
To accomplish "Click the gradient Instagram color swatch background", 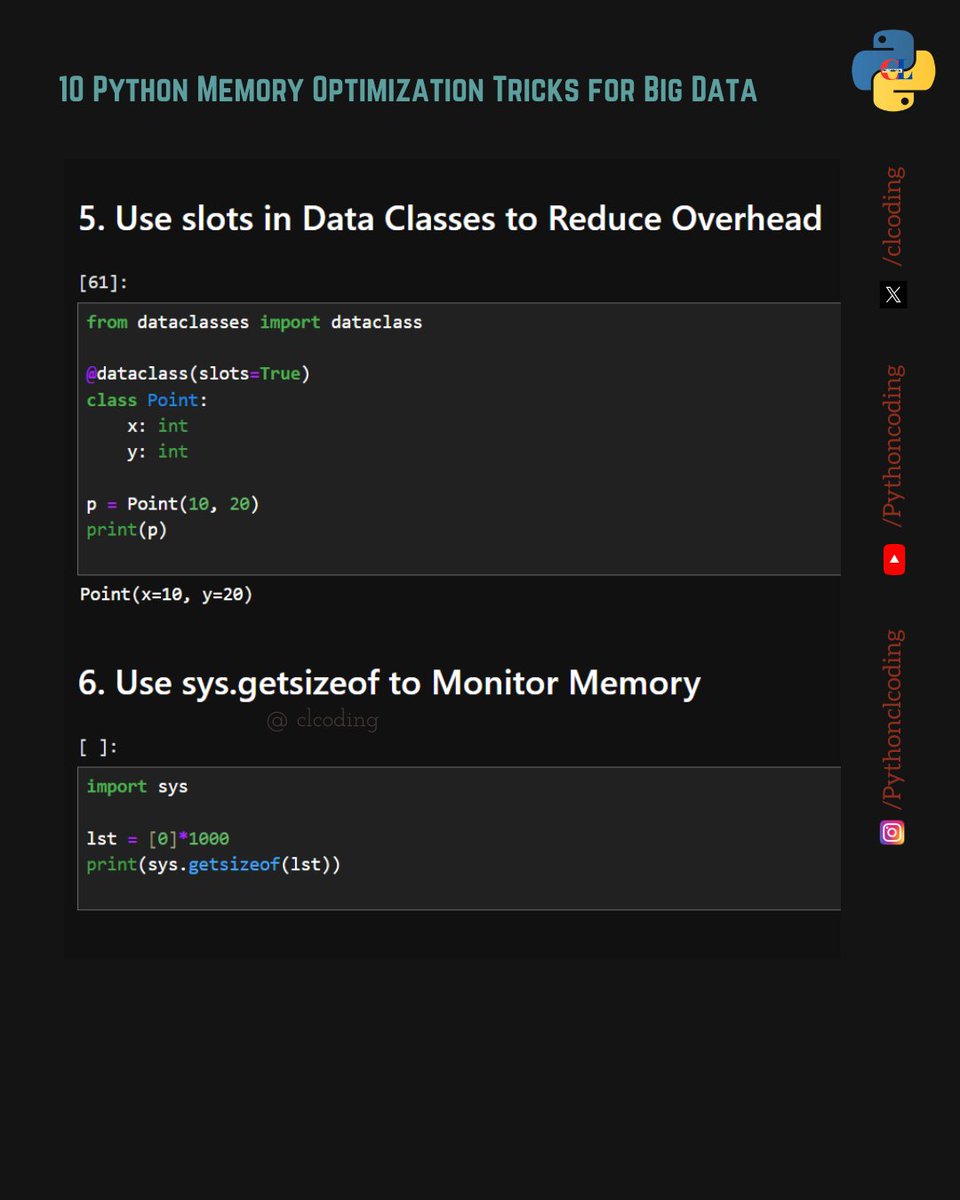I will (891, 831).
